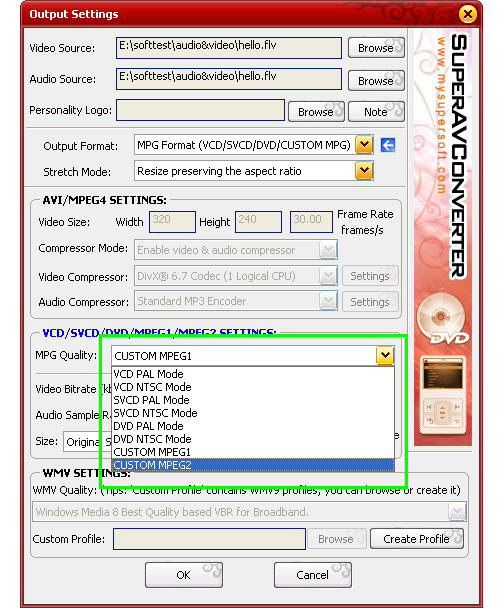Click the Video Source path field

(x=229, y=48)
